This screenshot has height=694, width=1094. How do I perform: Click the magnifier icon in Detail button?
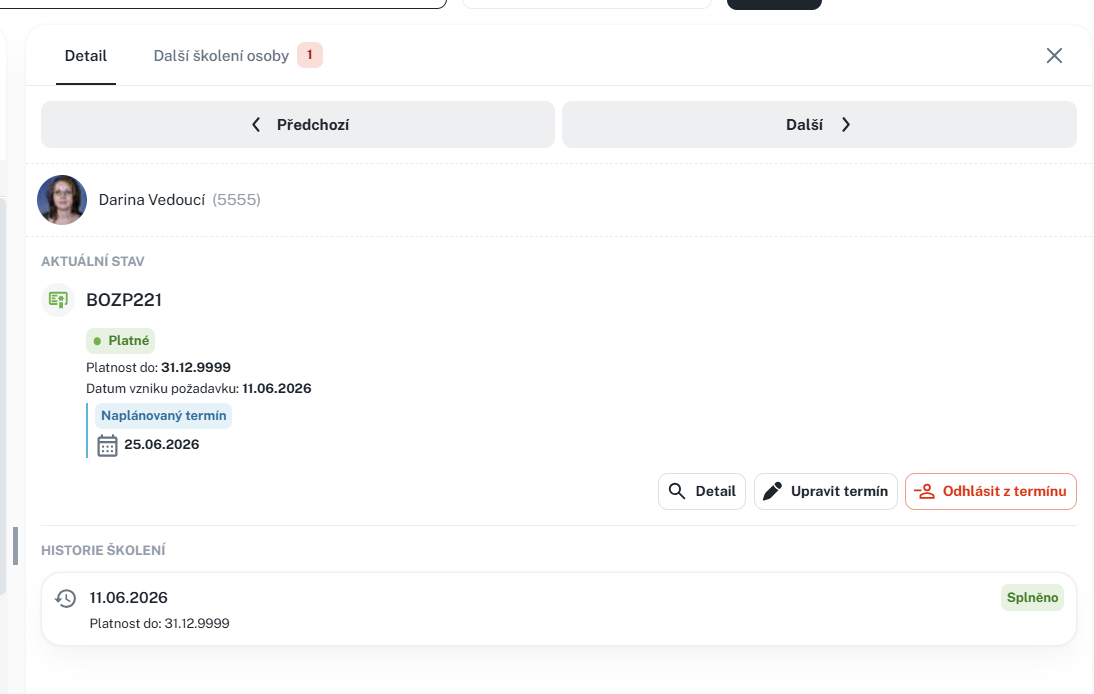[x=677, y=491]
